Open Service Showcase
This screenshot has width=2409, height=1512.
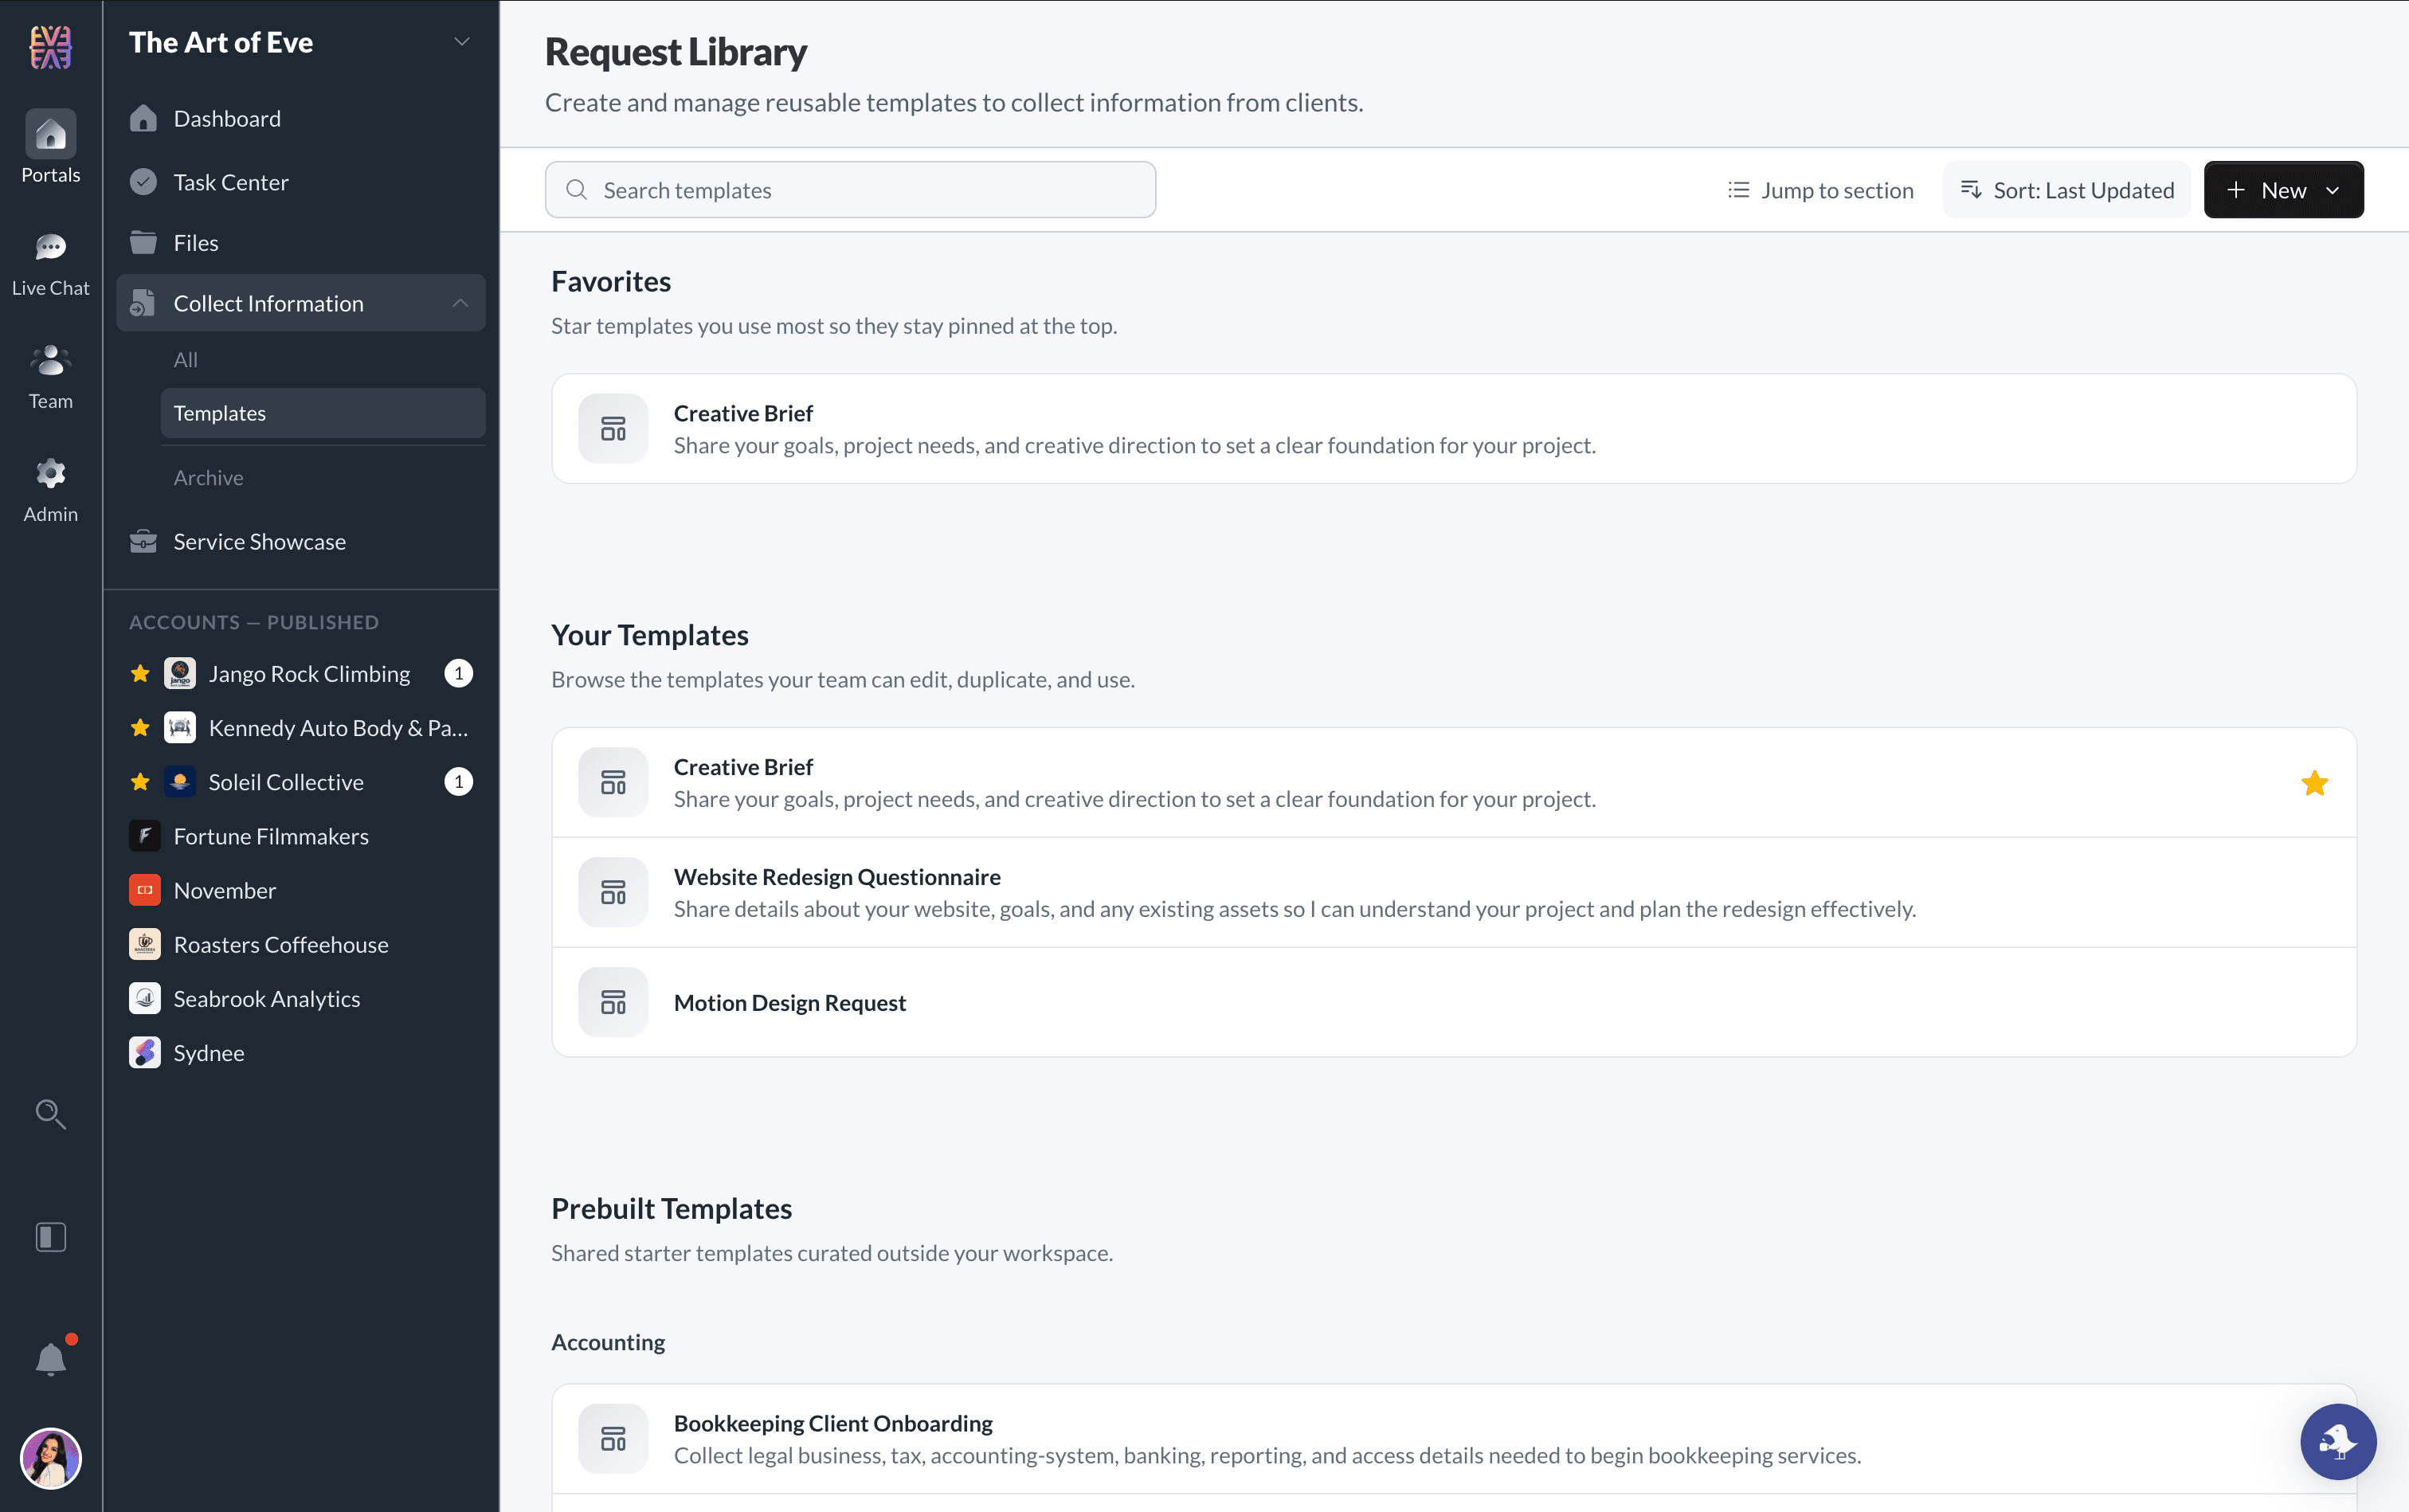point(301,542)
